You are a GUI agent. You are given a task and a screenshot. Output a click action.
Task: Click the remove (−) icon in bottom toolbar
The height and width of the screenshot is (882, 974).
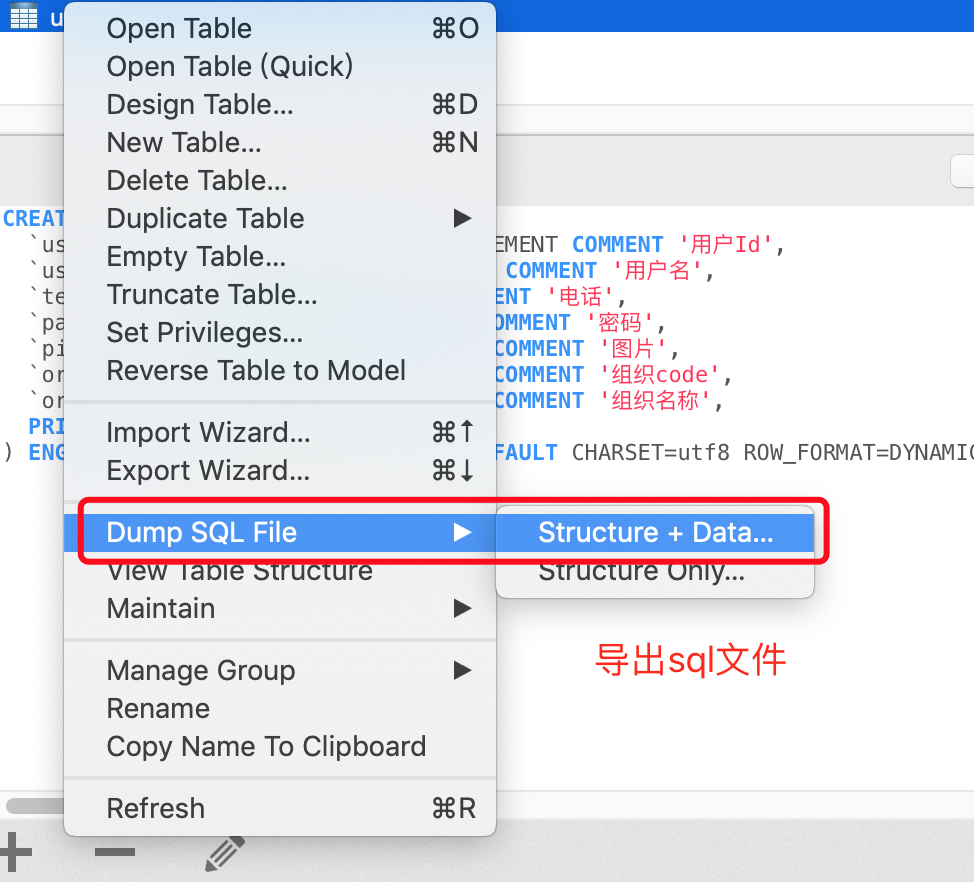[x=113, y=851]
